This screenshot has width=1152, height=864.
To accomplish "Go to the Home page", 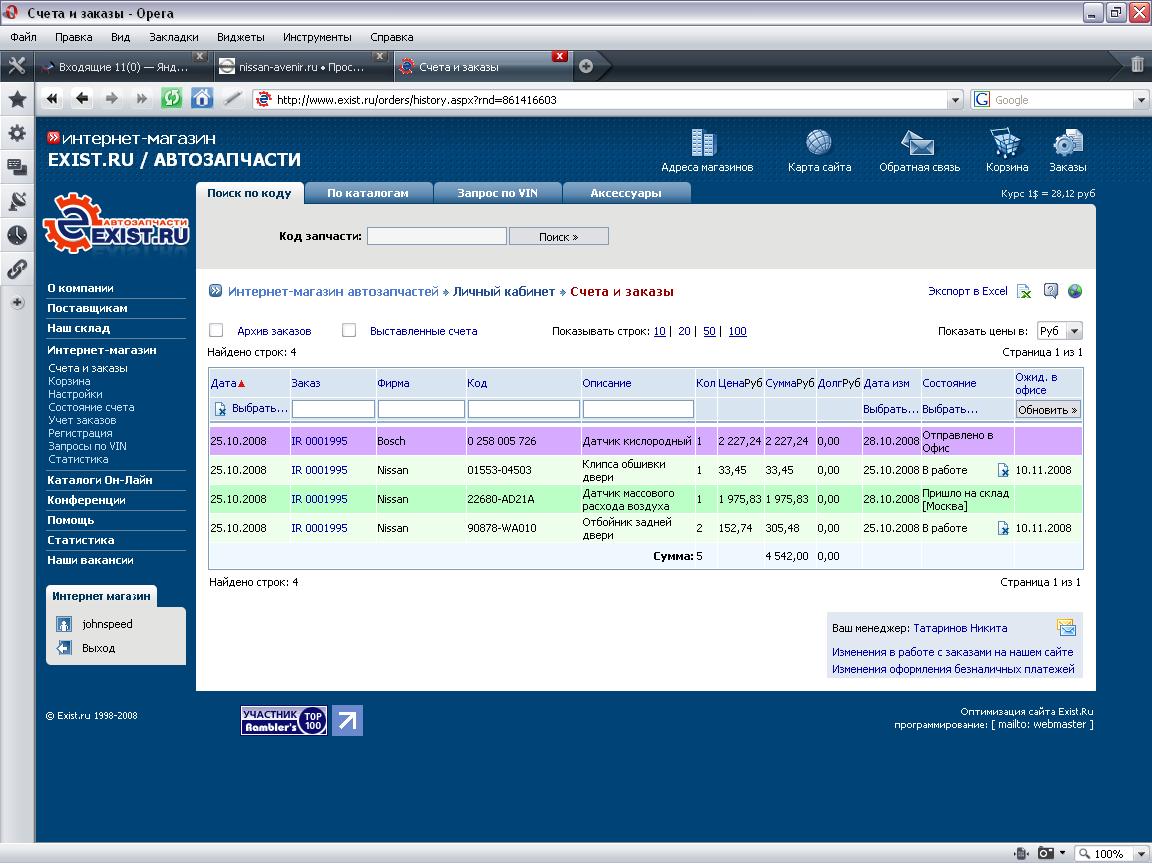I will 202,98.
